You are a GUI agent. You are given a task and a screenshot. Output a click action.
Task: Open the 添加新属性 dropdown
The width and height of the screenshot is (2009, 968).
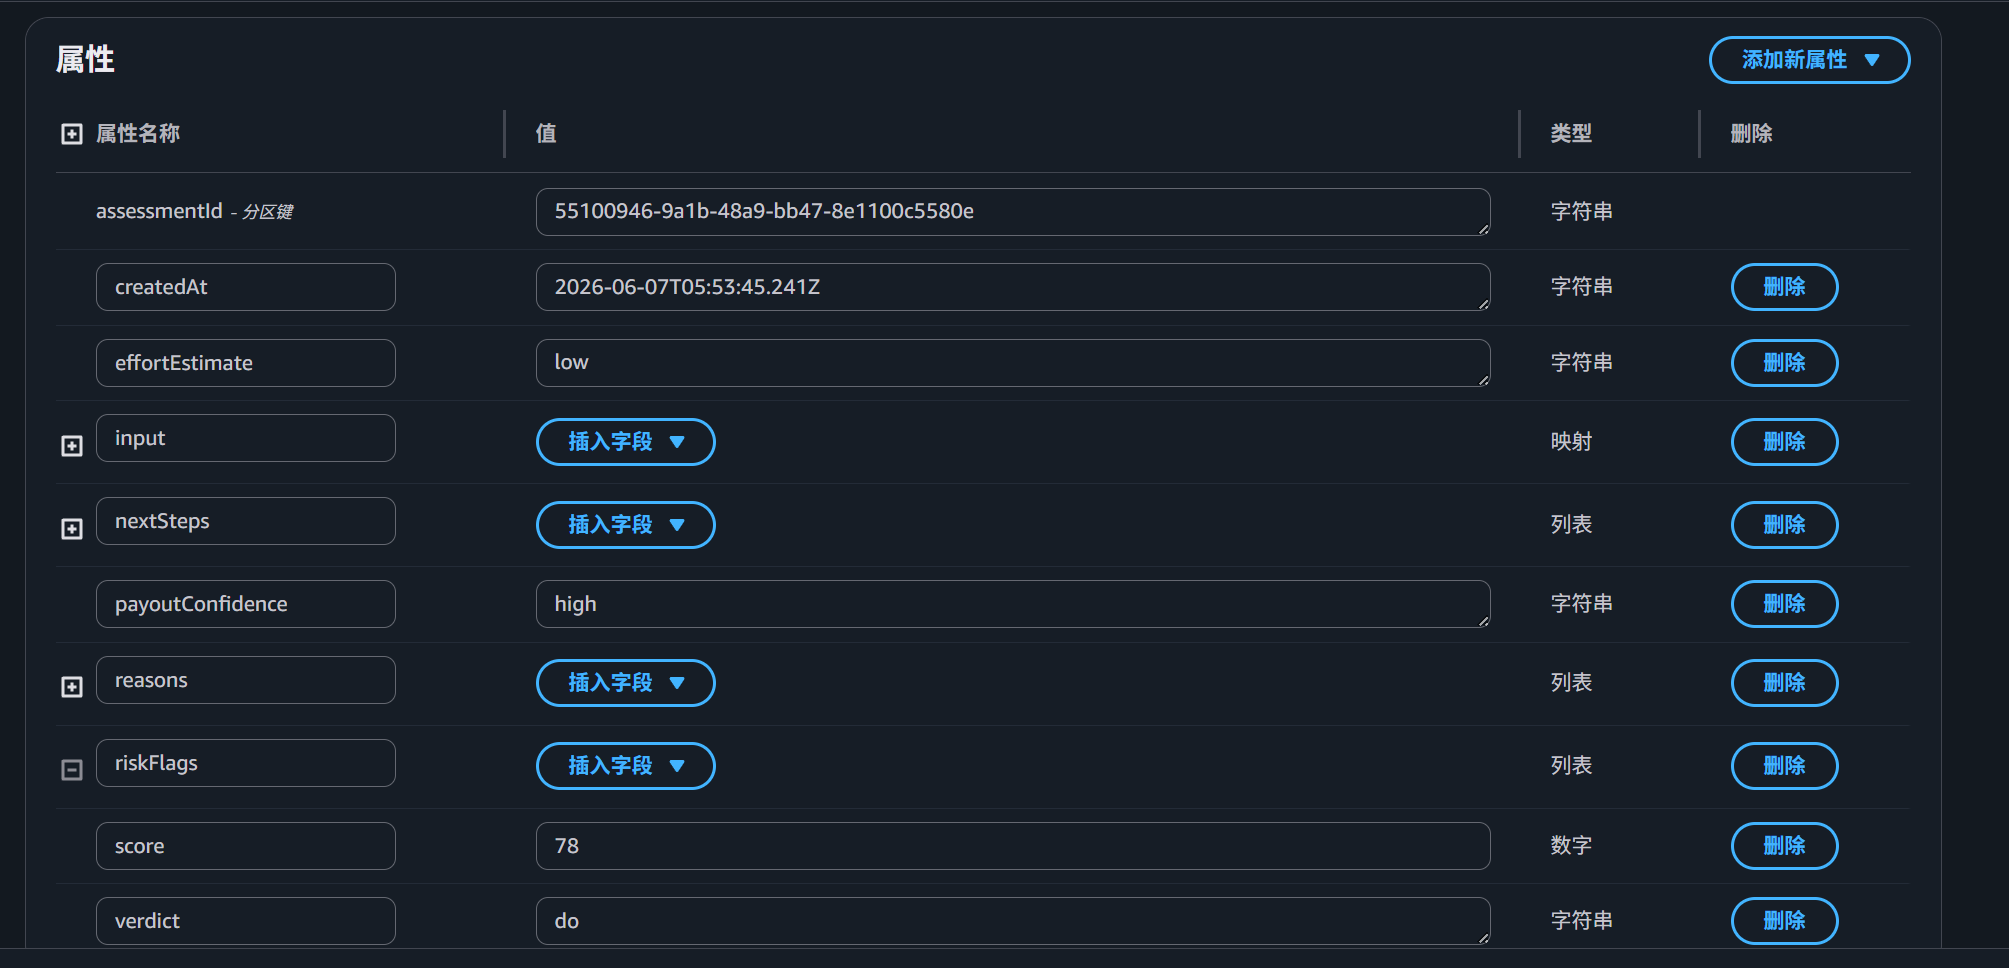pyautogui.click(x=1809, y=60)
